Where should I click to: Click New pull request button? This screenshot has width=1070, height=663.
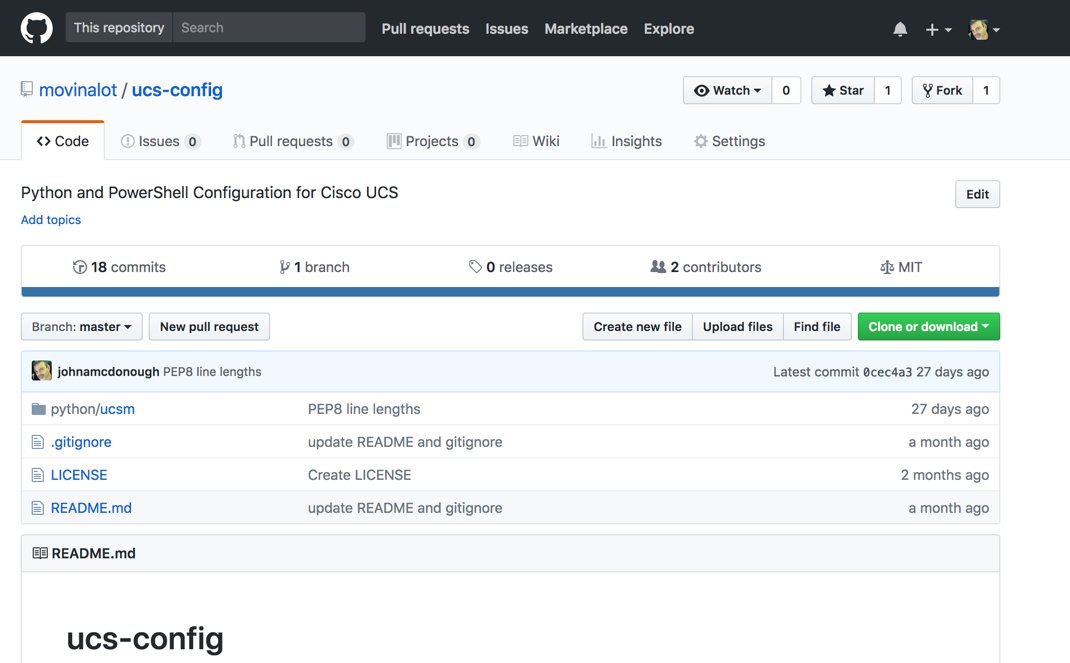(209, 327)
